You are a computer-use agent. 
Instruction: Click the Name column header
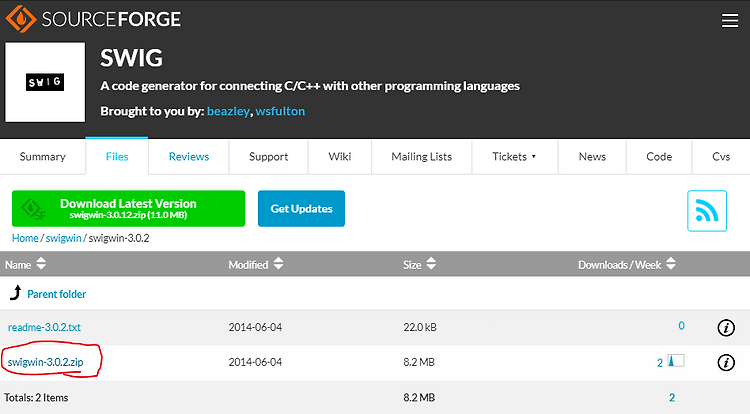[18, 265]
